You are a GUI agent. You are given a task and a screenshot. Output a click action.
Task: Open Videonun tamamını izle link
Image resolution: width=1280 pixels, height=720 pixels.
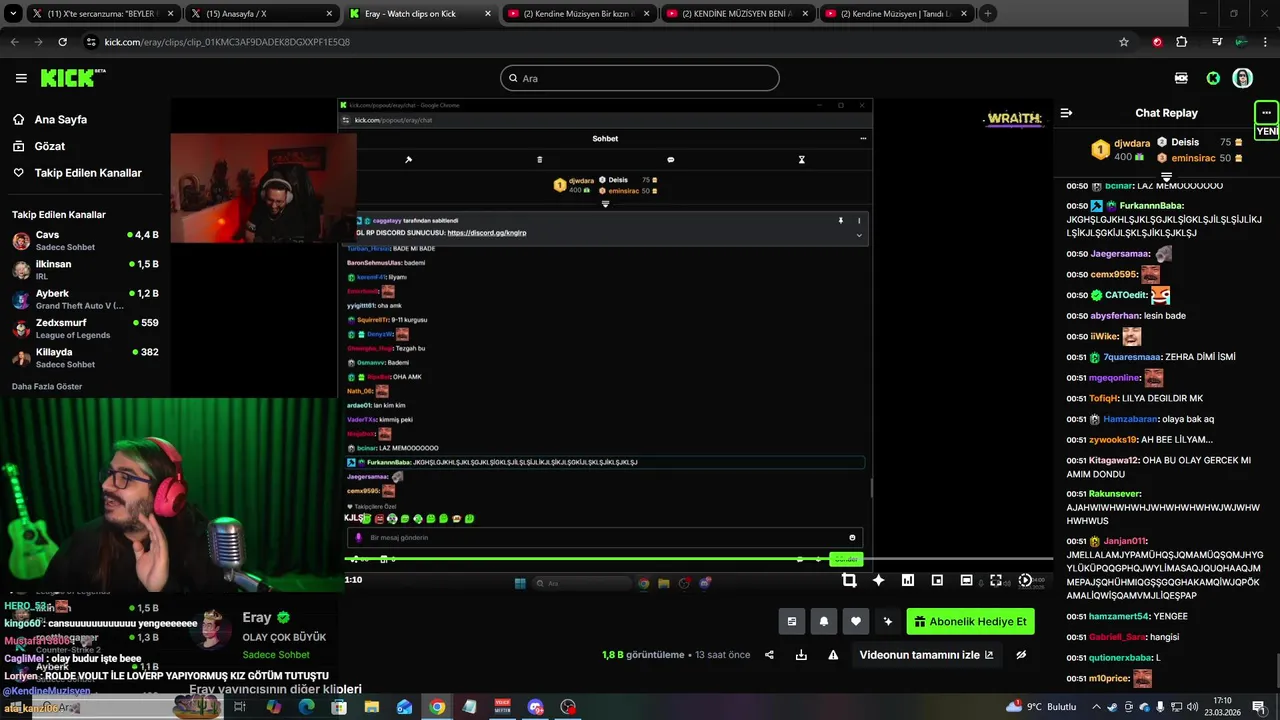tap(926, 655)
